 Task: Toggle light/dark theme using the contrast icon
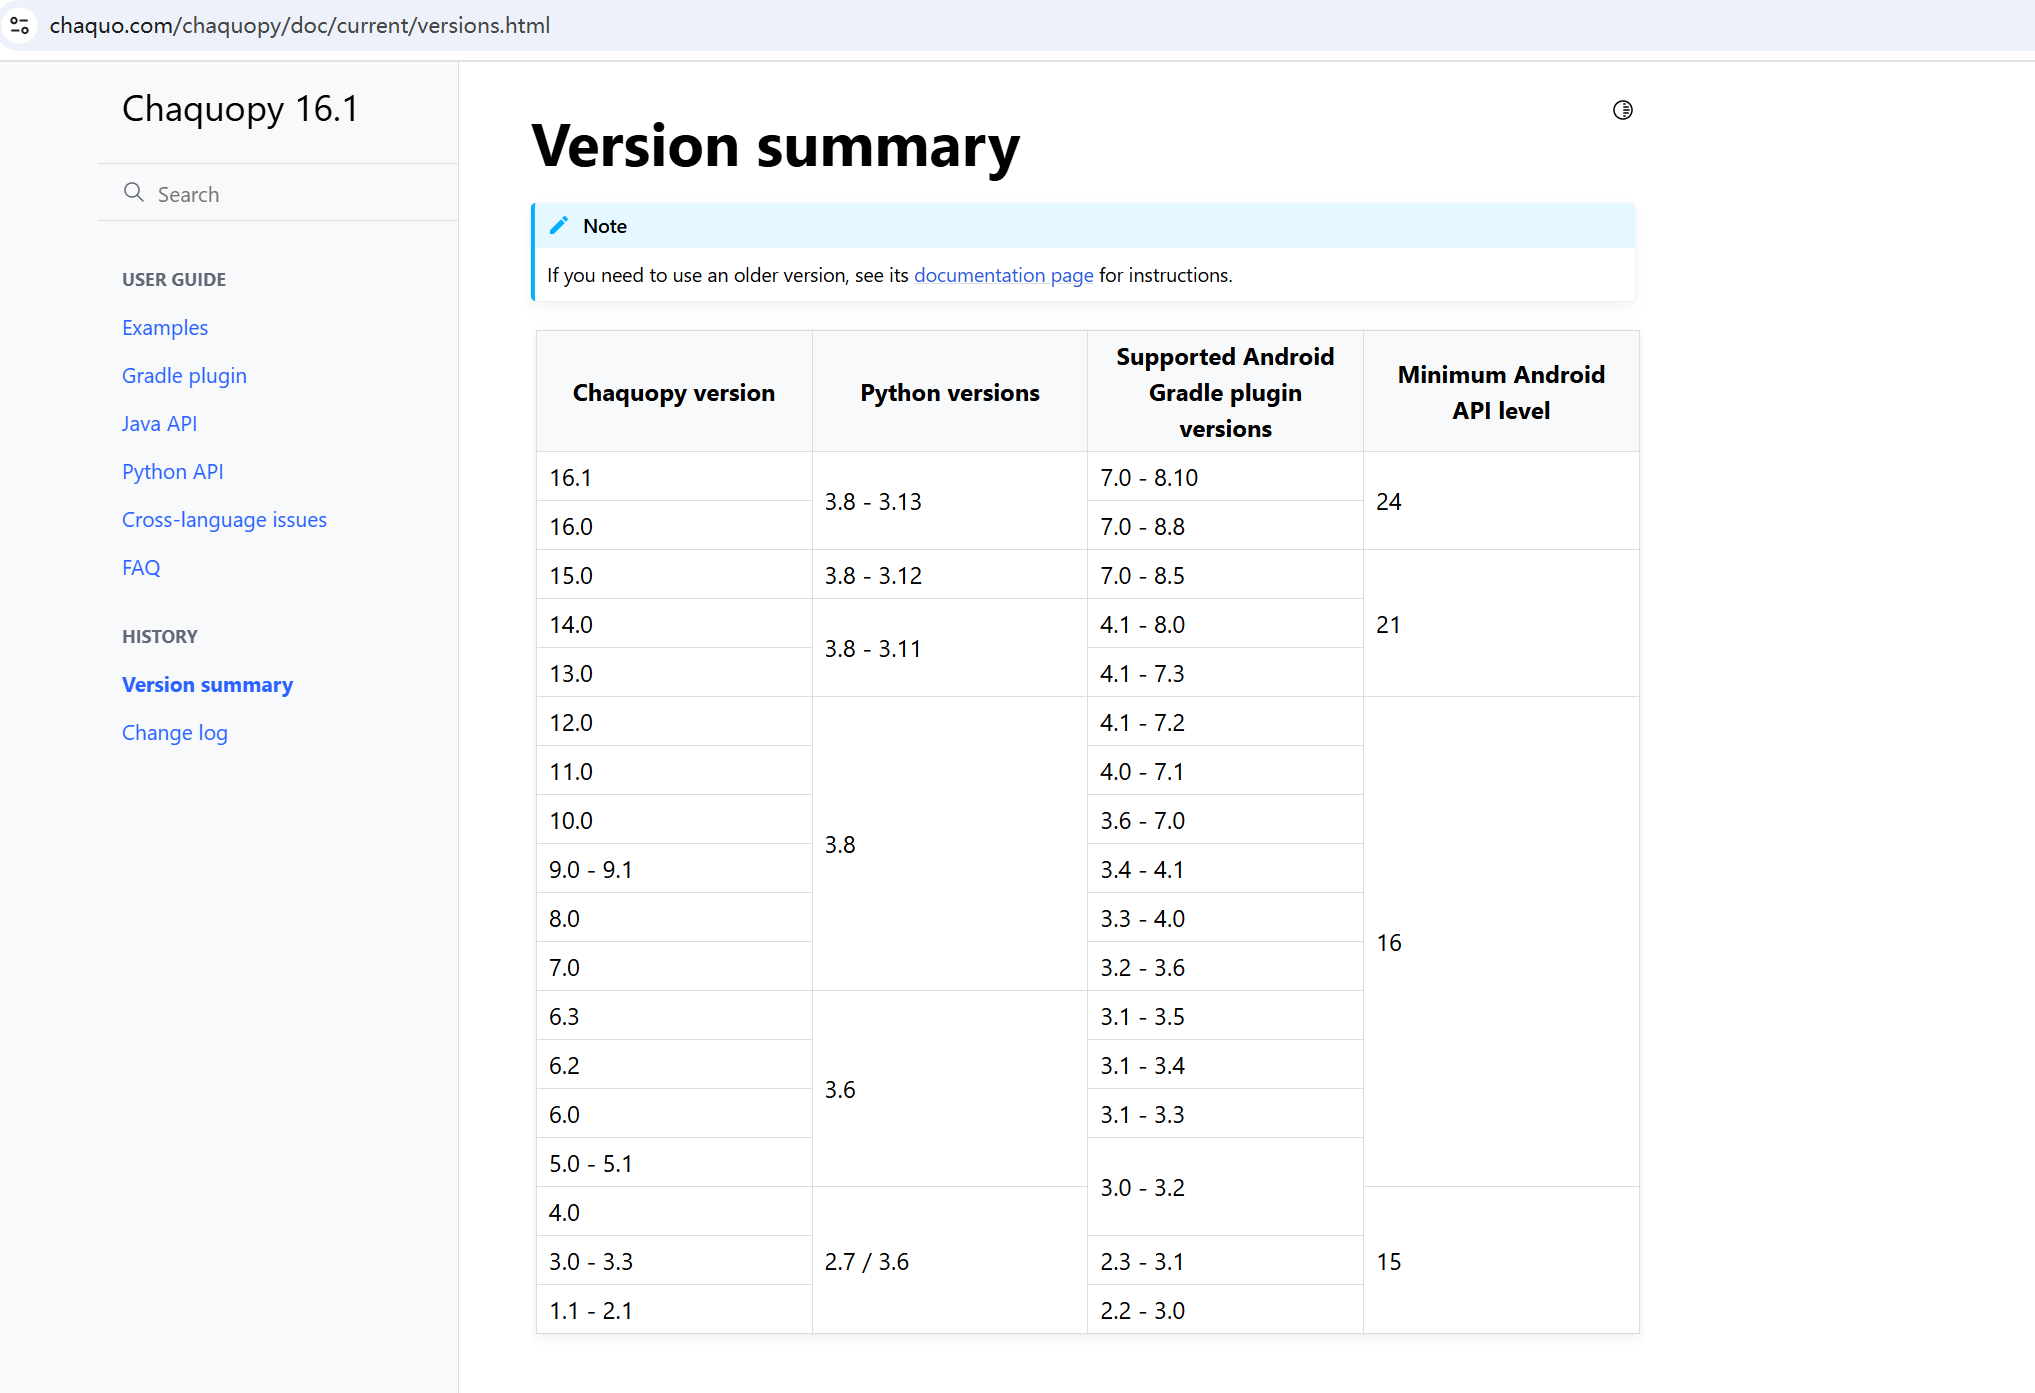pos(1623,110)
